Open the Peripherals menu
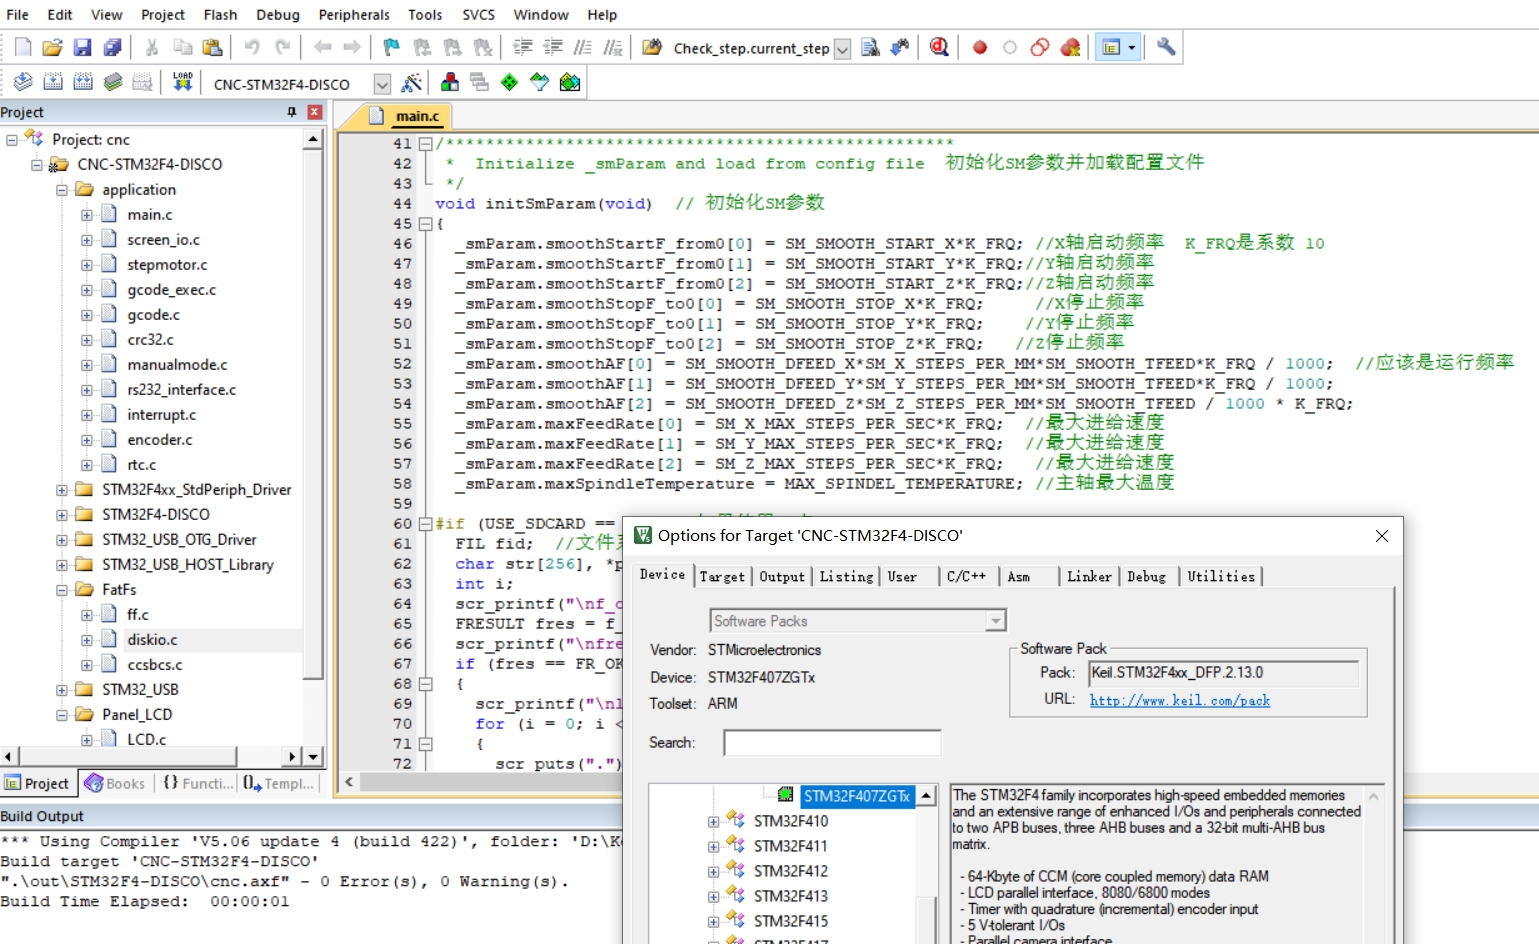The image size is (1539, 944). [x=354, y=15]
